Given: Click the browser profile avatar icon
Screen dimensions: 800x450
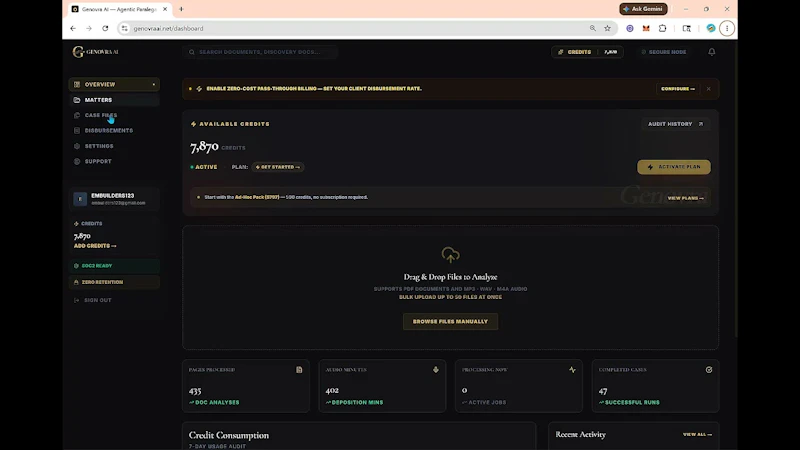Looking at the screenshot, I should (x=710, y=29).
